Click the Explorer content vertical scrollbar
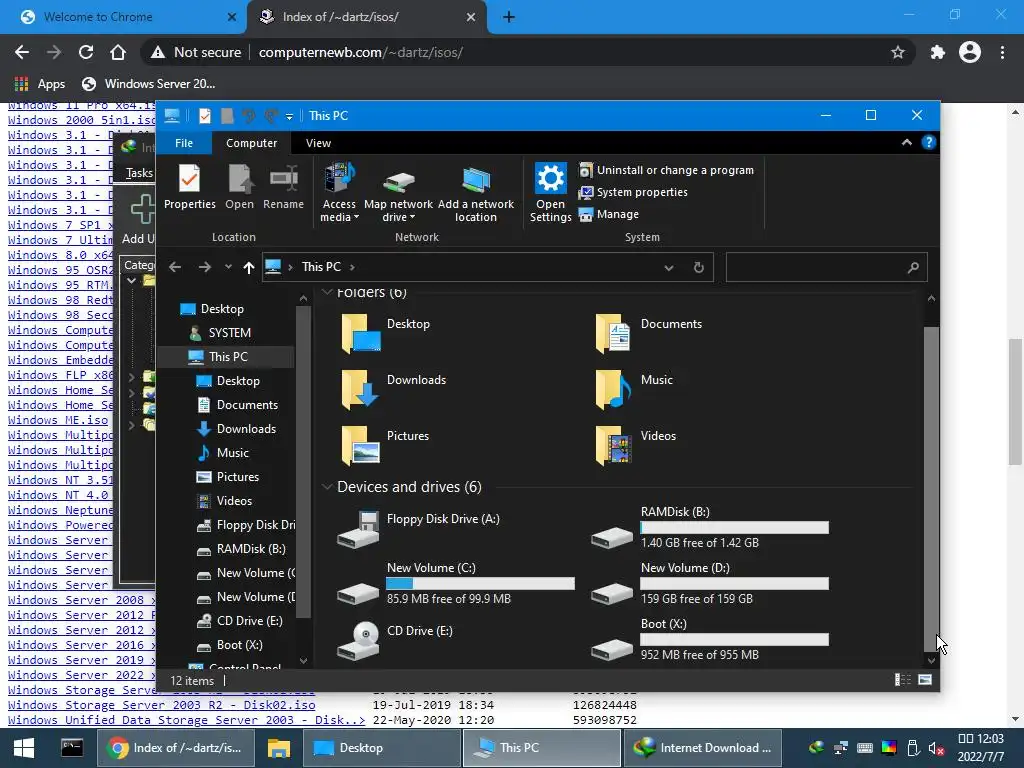1024x768 pixels. pos(931,488)
